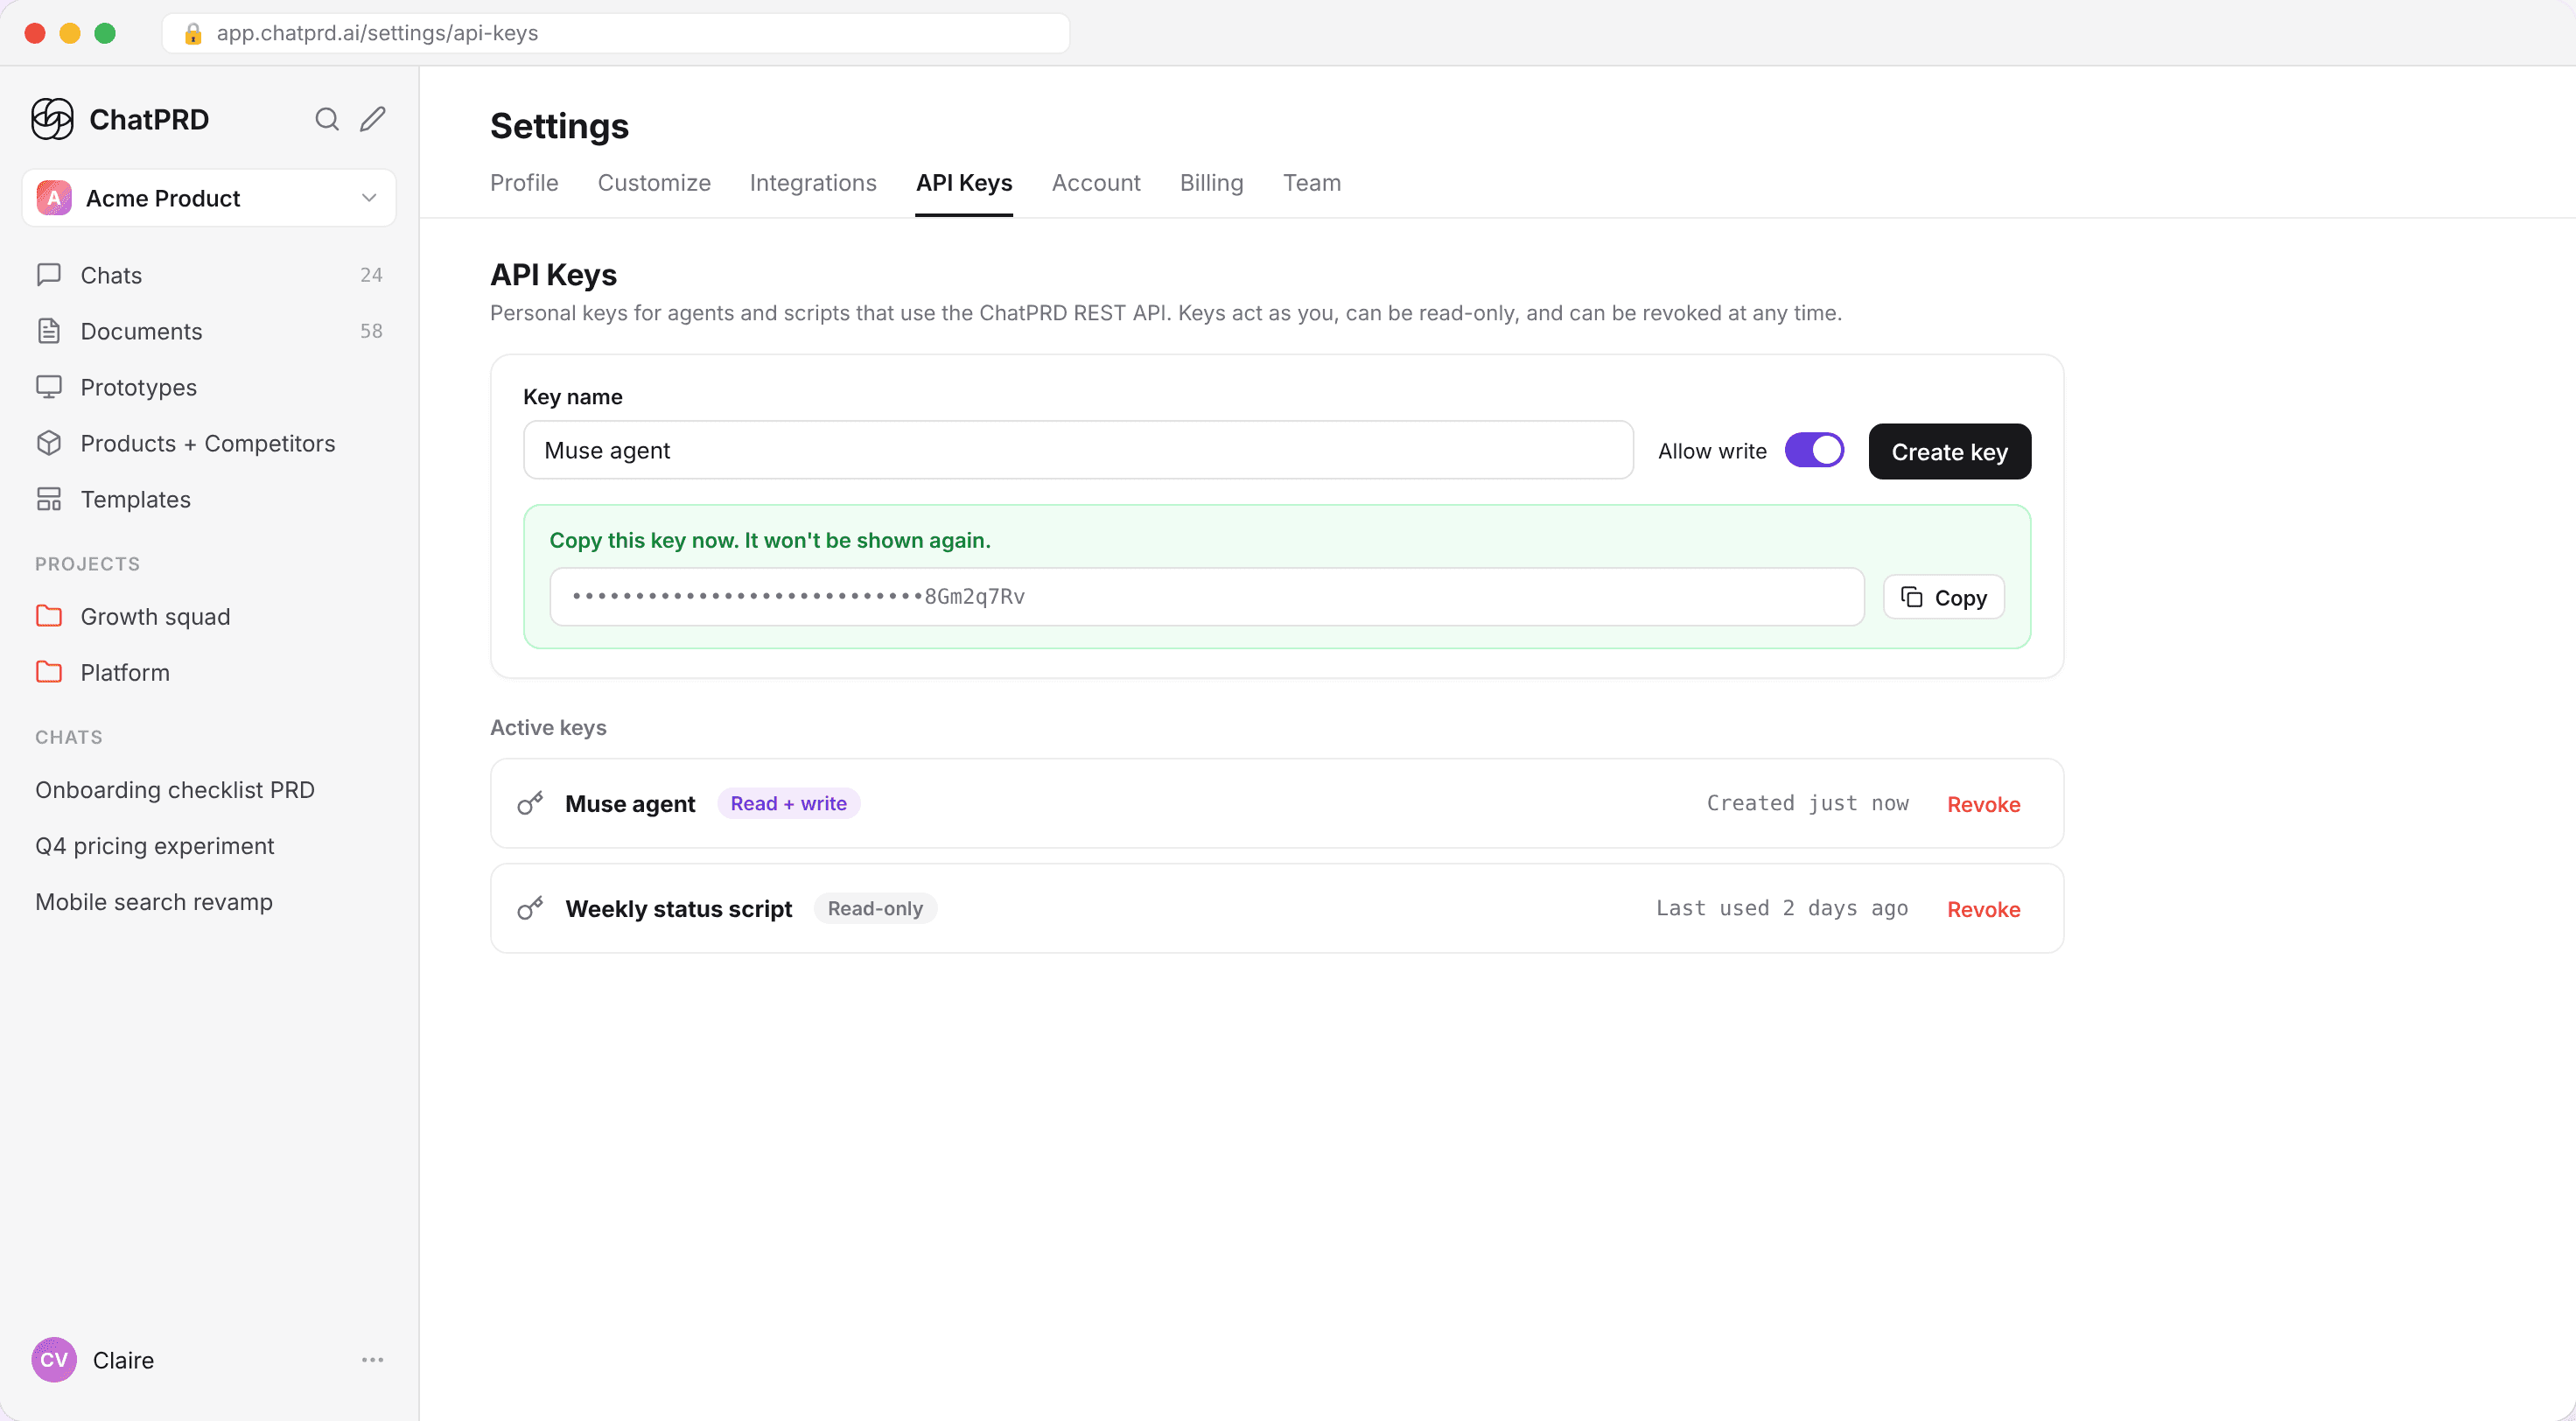This screenshot has height=1421, width=2576.
Task: Click the Chats count 24
Action: pyautogui.click(x=371, y=275)
